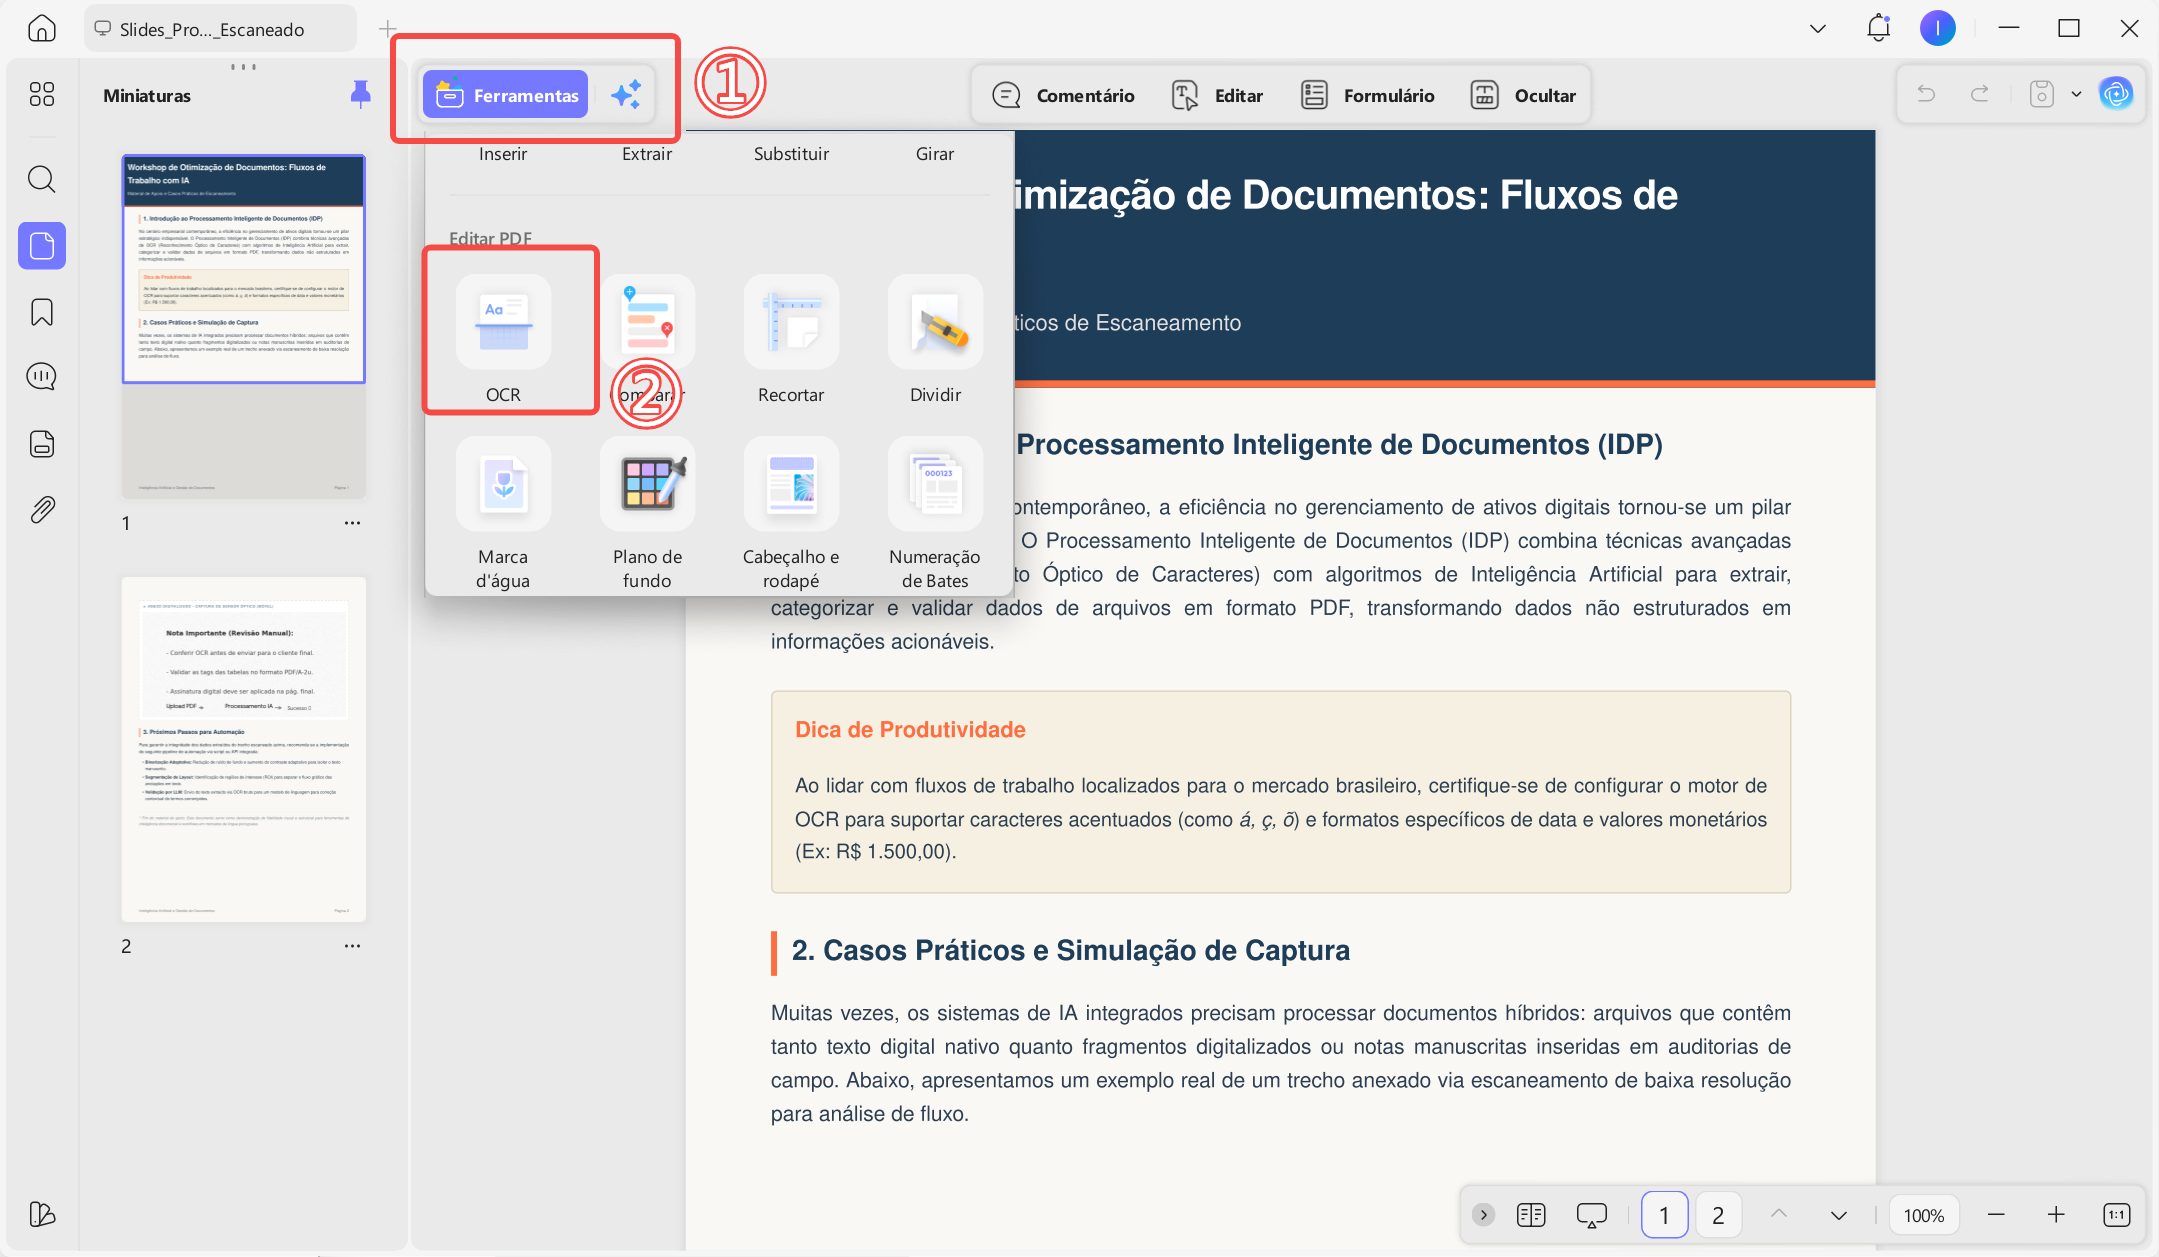Add a new tab with plus
This screenshot has width=2159, height=1257.
[387, 29]
